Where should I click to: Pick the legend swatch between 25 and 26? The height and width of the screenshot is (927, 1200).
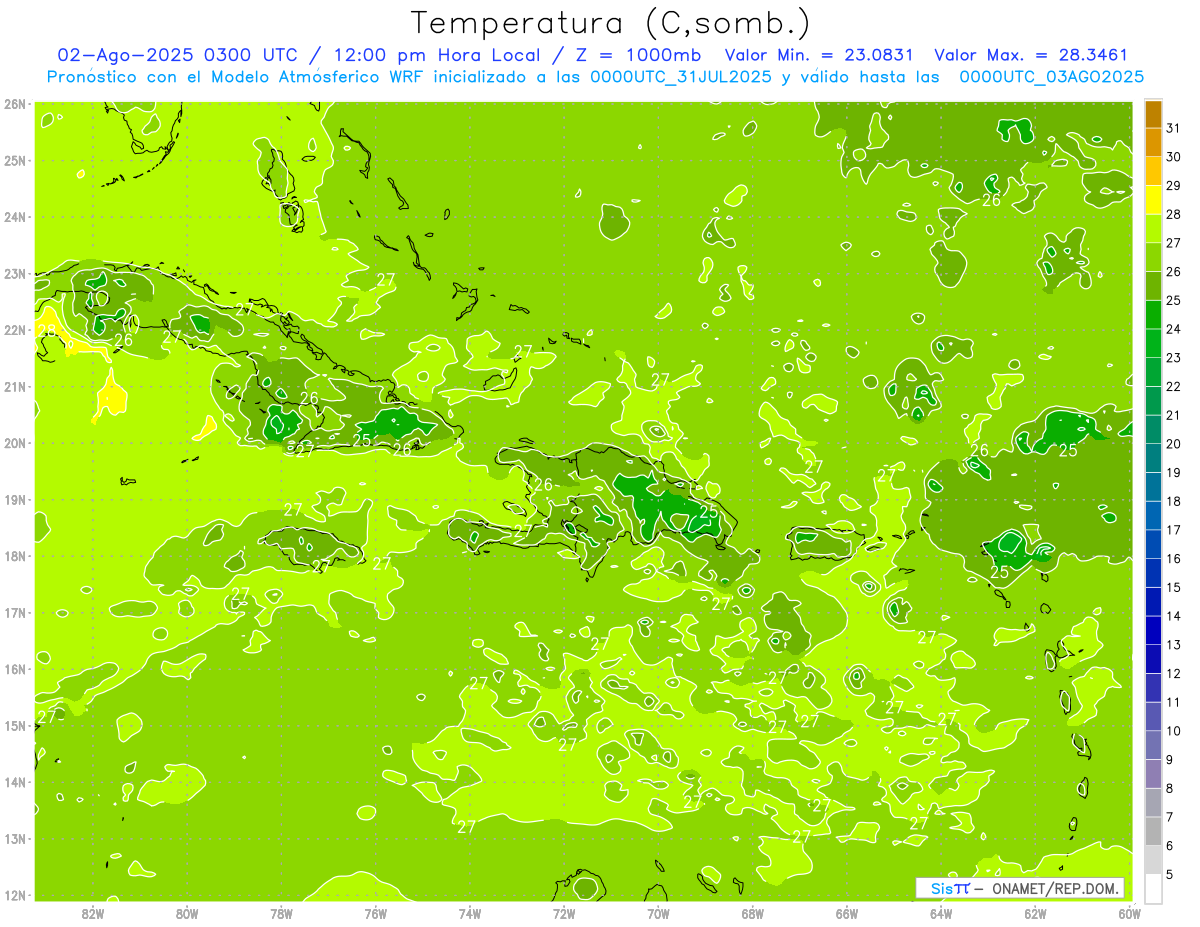(1153, 286)
